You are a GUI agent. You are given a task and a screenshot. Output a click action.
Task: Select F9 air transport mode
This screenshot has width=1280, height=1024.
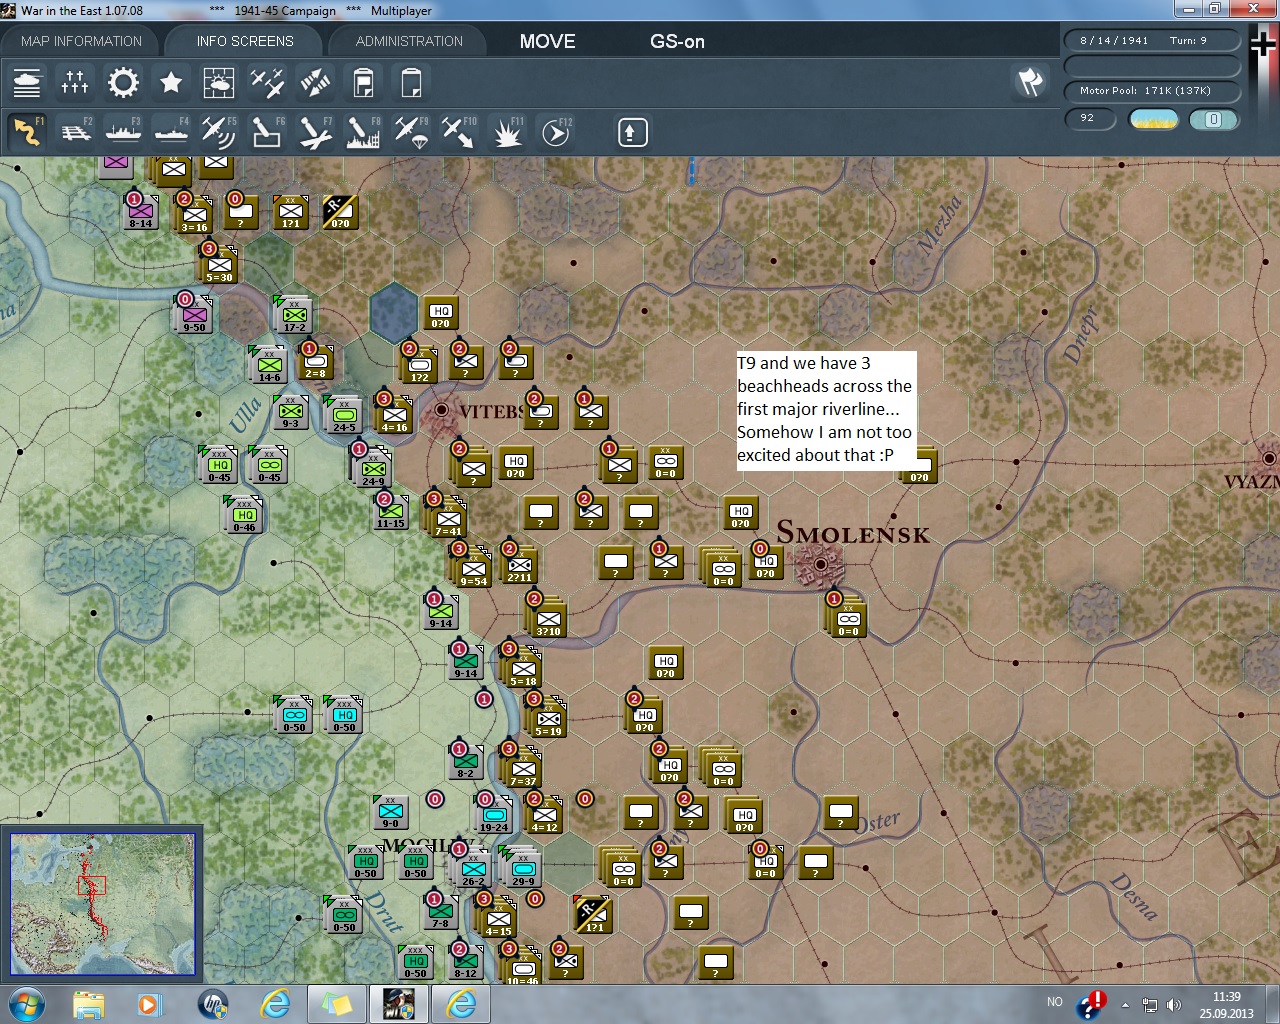click(x=411, y=132)
